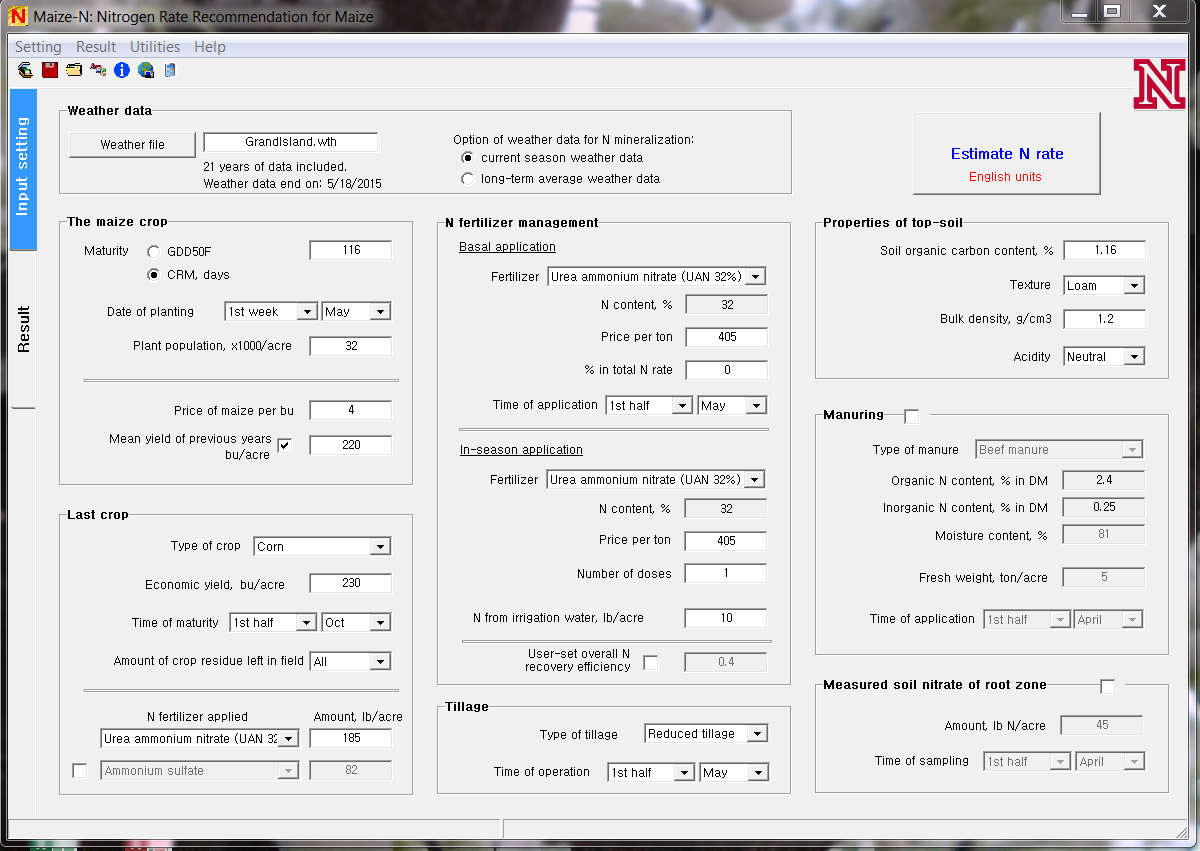Click the Estimate N rate button
The image size is (1200, 851).
1006,154
